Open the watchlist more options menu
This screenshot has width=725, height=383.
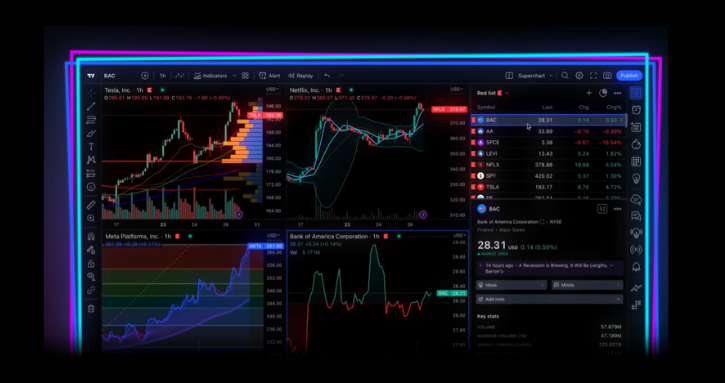click(x=617, y=93)
